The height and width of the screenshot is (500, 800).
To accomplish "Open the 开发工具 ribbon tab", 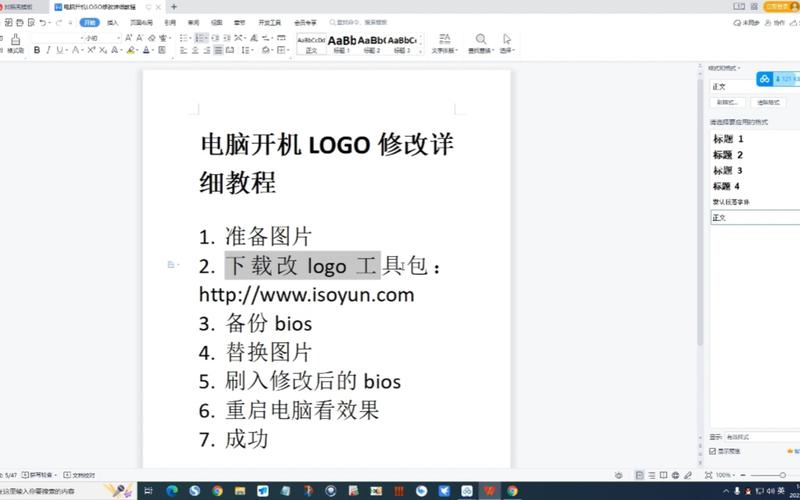I will tap(270, 22).
